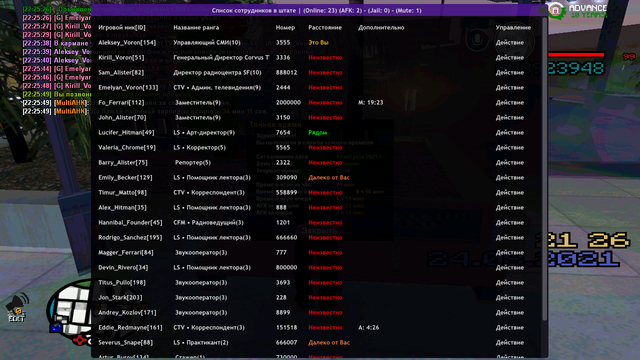This screenshot has width=640, height=360.
Task: Click the Управление column header
Action: pyautogui.click(x=513, y=28)
